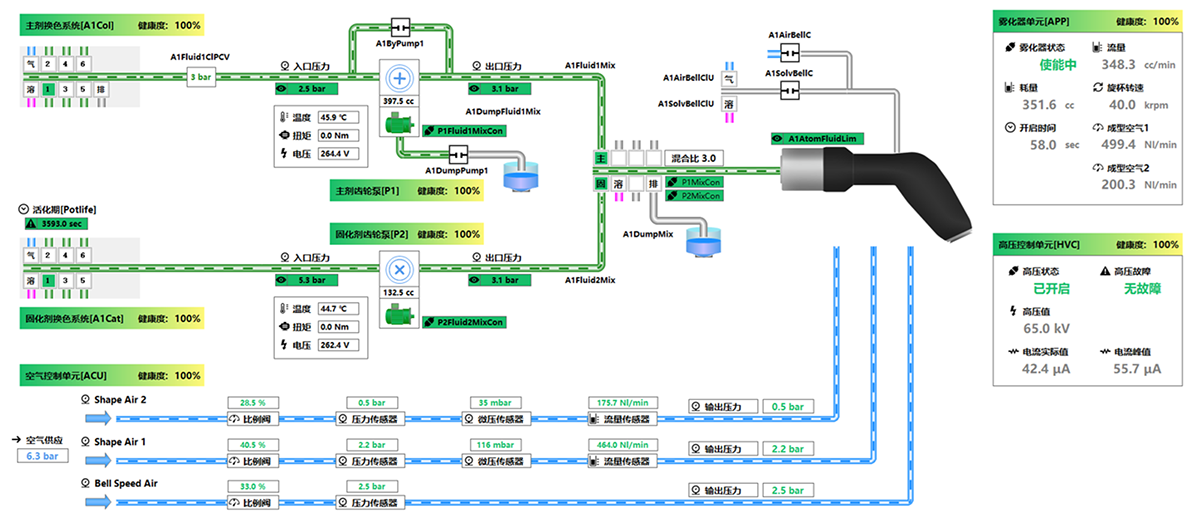Click the A1AtomFluidLim indicator
1200x518 pixels.
click(x=818, y=138)
